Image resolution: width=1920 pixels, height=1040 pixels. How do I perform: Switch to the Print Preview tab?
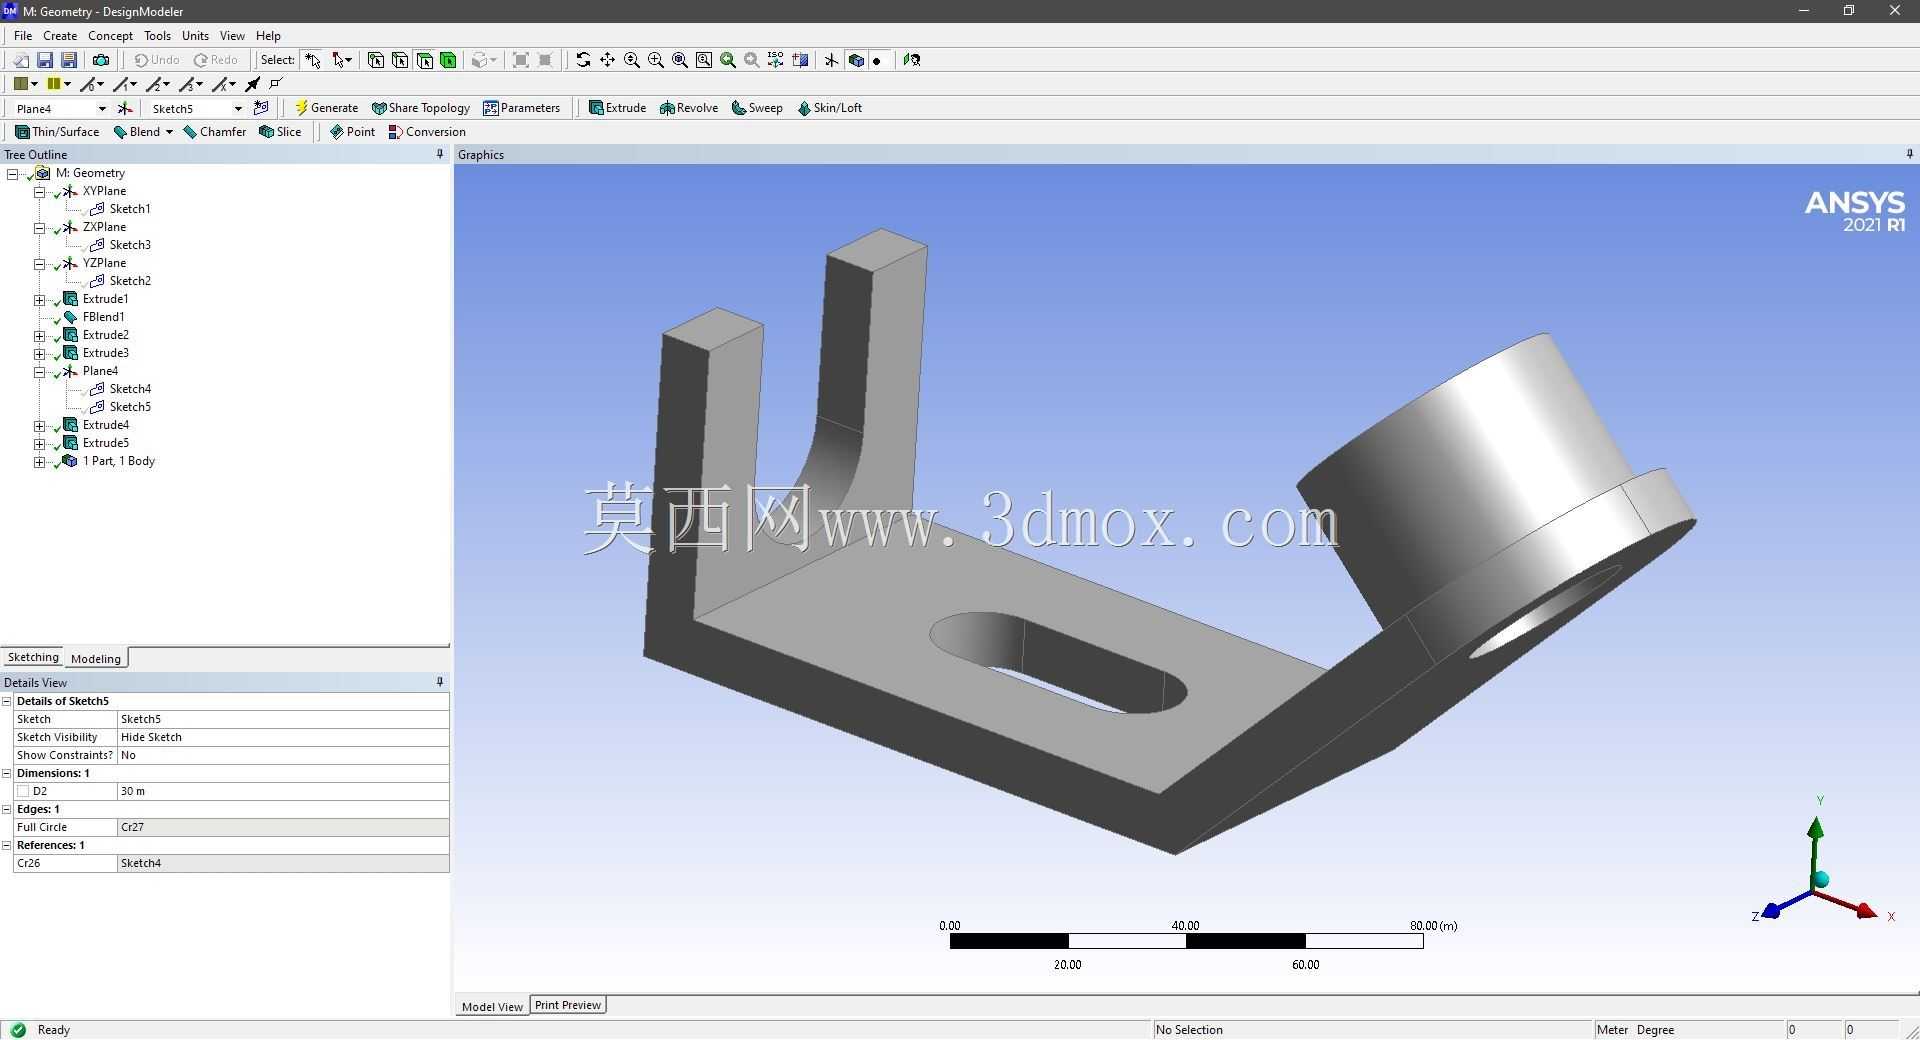567,1005
